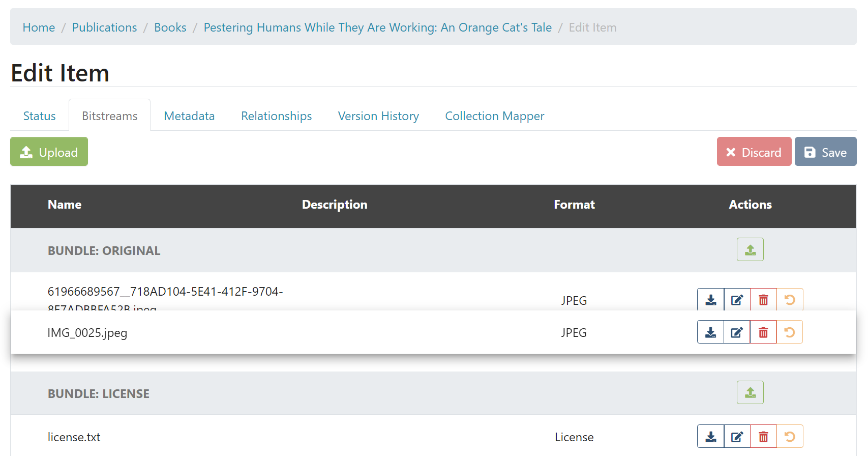Undo changes for IMG_0025.jpeg
The width and height of the screenshot is (868, 456).
point(790,333)
